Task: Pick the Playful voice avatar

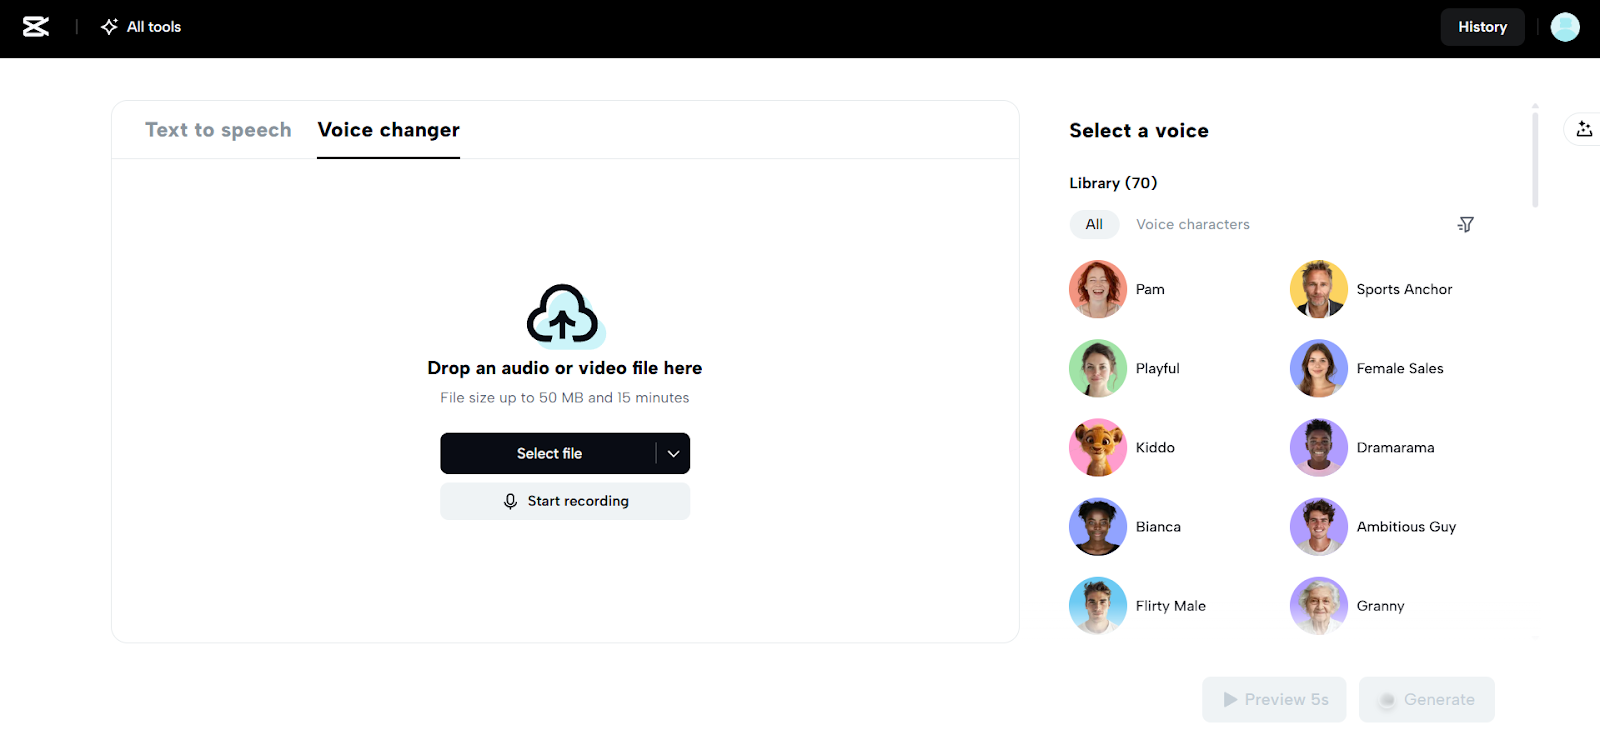Action: (1098, 368)
